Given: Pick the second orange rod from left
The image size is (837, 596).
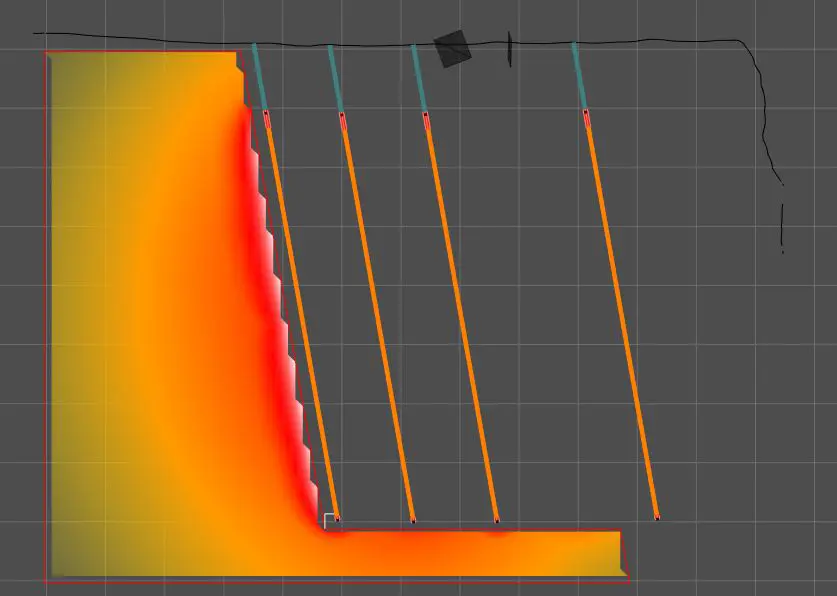Looking at the screenshot, I should click(378, 320).
